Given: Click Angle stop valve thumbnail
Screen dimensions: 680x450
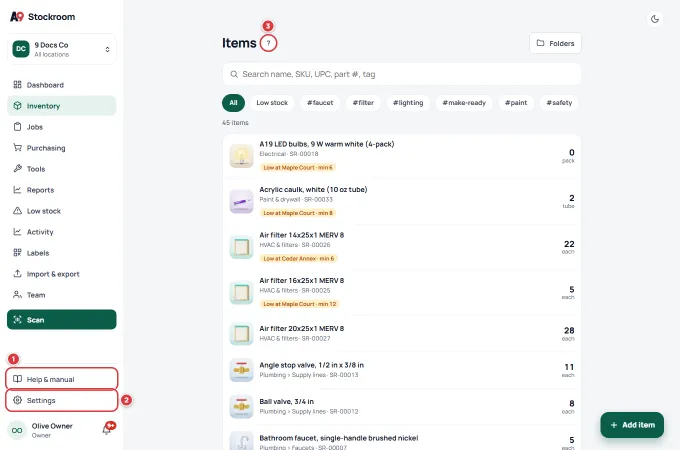Looking at the screenshot, I should click(241, 370).
